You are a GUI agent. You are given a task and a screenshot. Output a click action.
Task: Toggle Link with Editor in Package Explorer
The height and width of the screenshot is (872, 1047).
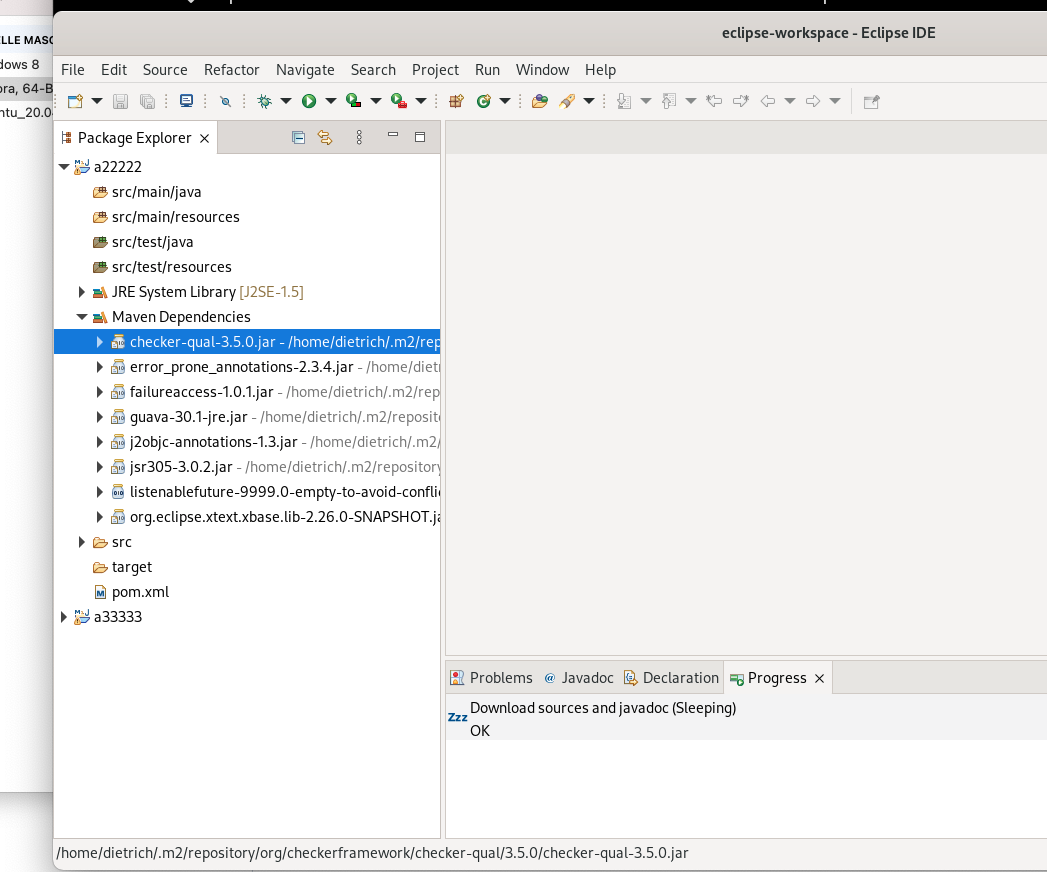pos(325,137)
